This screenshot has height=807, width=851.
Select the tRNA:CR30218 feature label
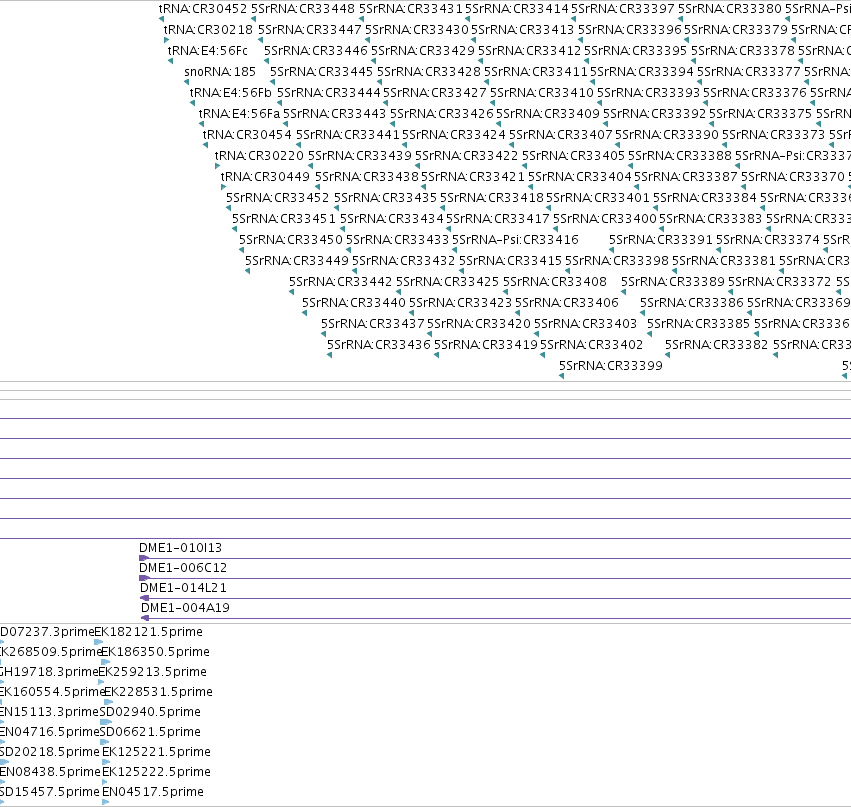pyautogui.click(x=208, y=30)
